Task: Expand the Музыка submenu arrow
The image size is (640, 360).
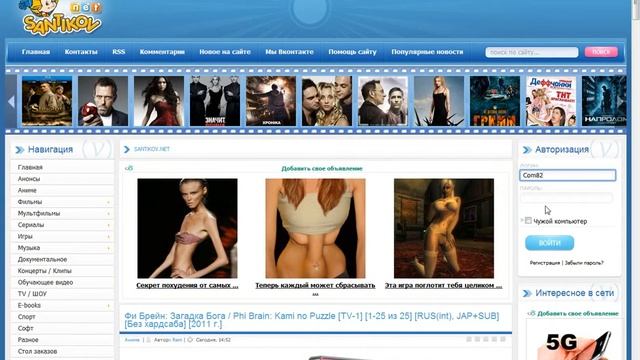Action: pos(109,248)
